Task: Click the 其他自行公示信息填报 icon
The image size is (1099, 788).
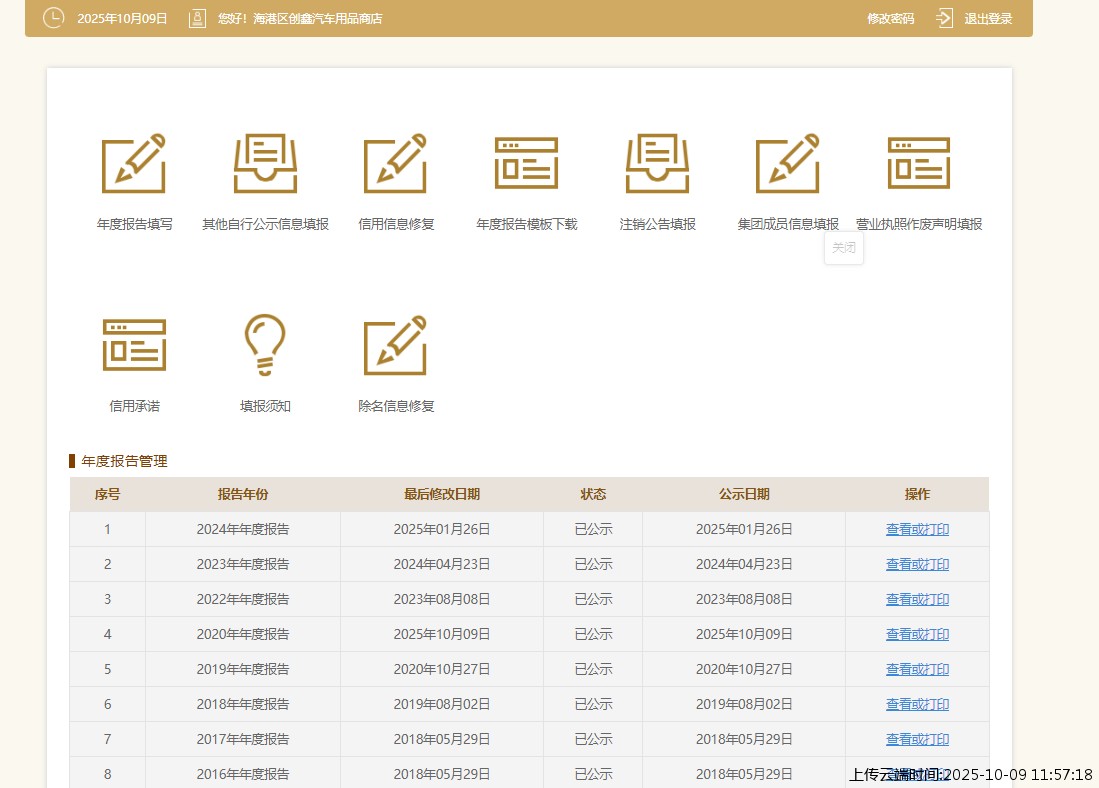Action: 265,163
